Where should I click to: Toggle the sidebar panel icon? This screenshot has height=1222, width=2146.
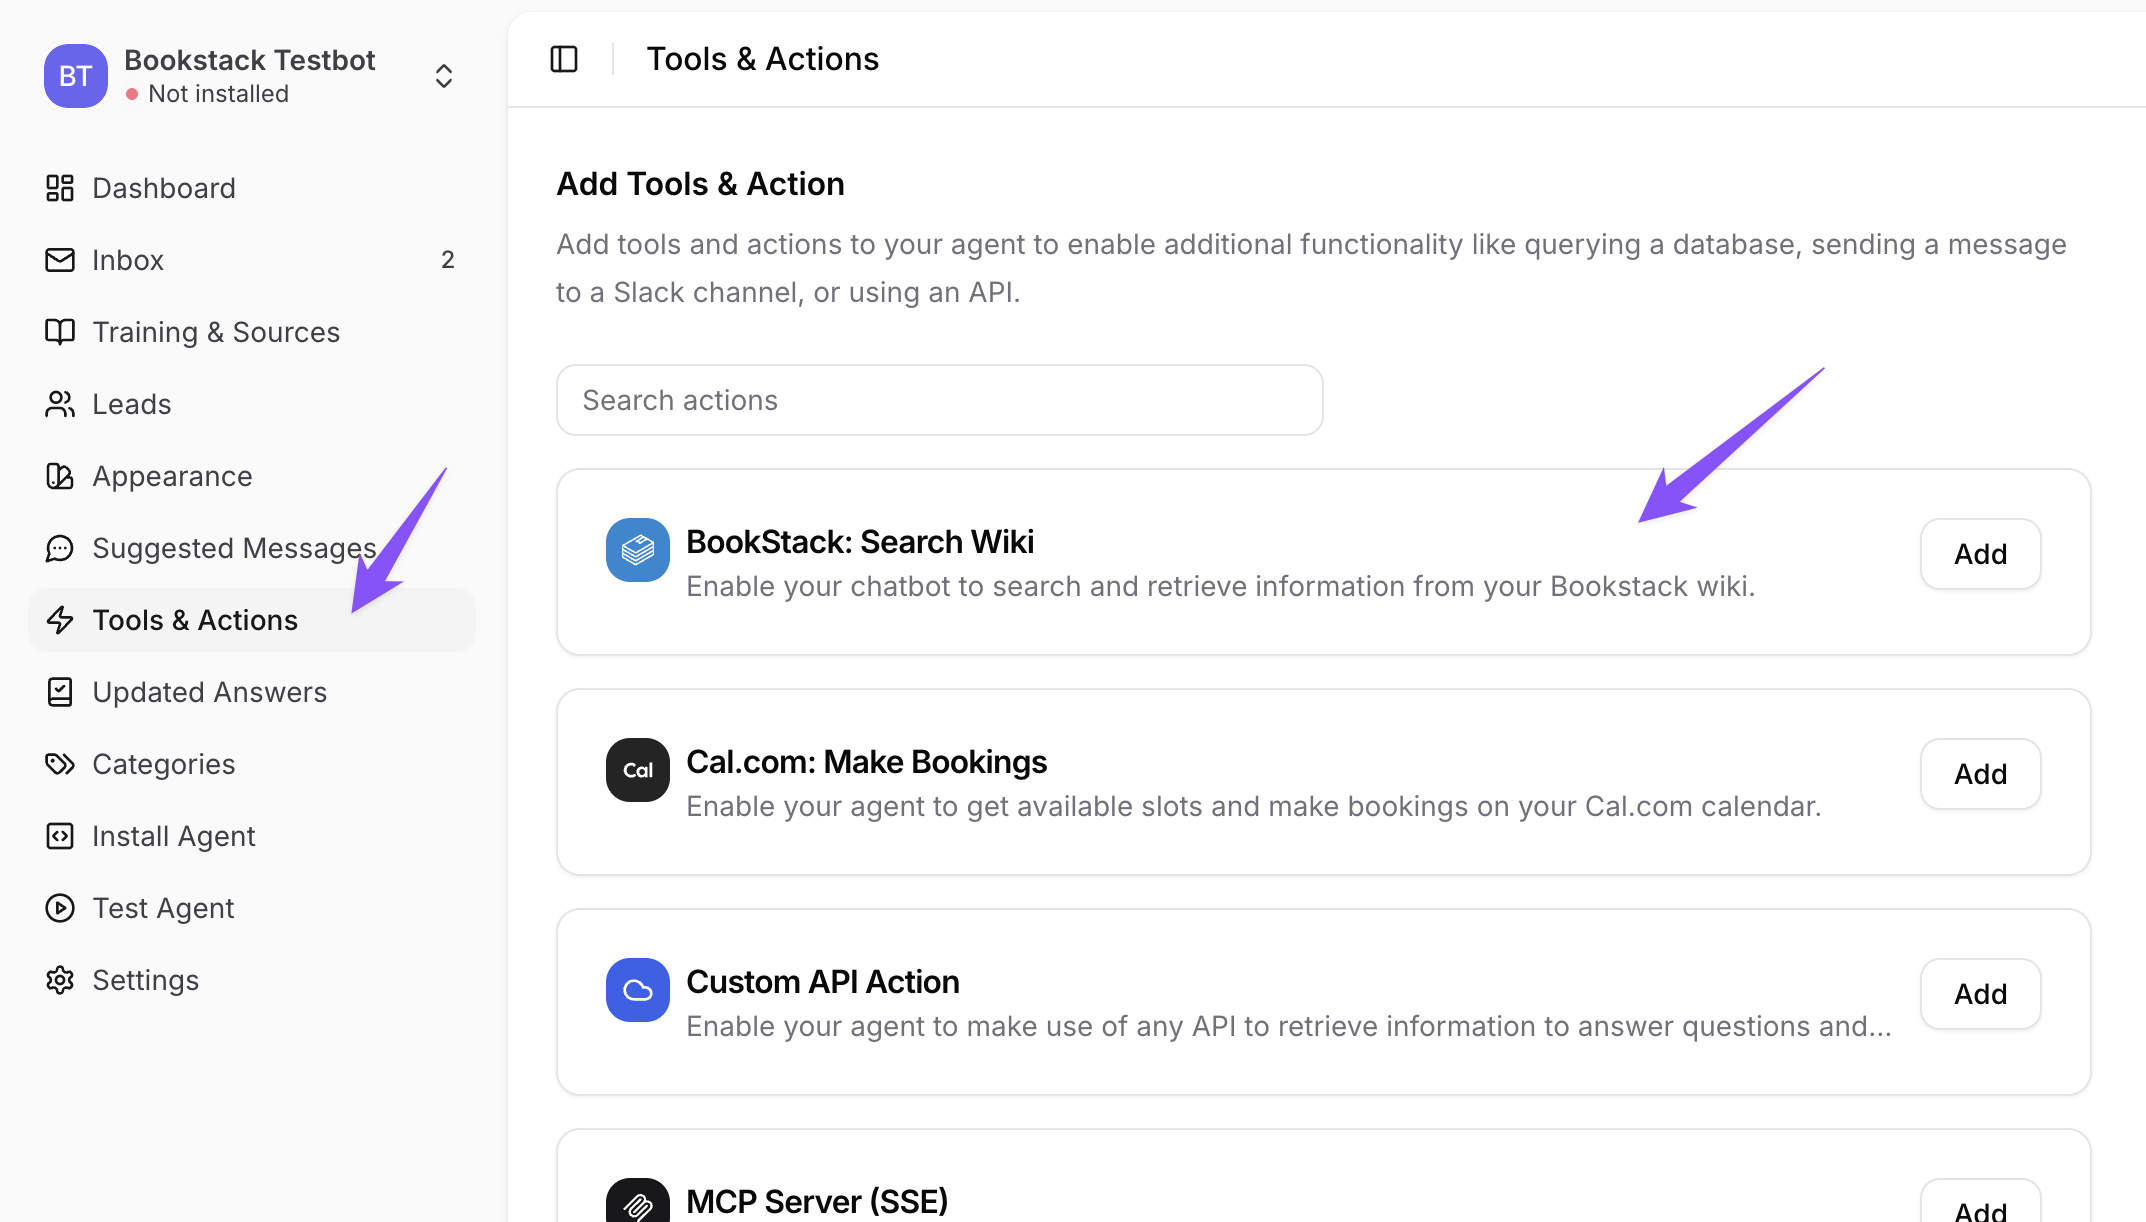click(564, 59)
